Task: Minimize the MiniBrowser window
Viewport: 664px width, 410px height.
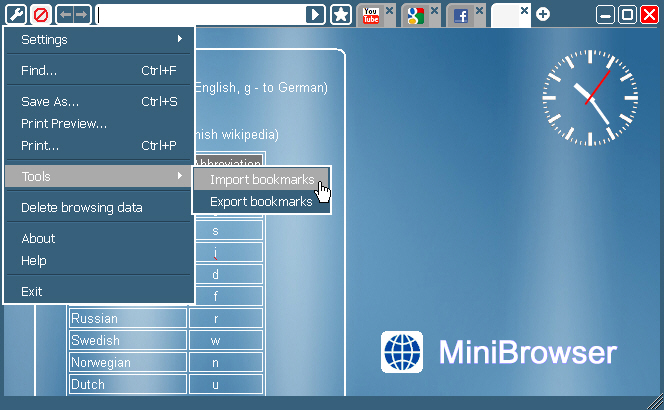Action: click(x=605, y=15)
